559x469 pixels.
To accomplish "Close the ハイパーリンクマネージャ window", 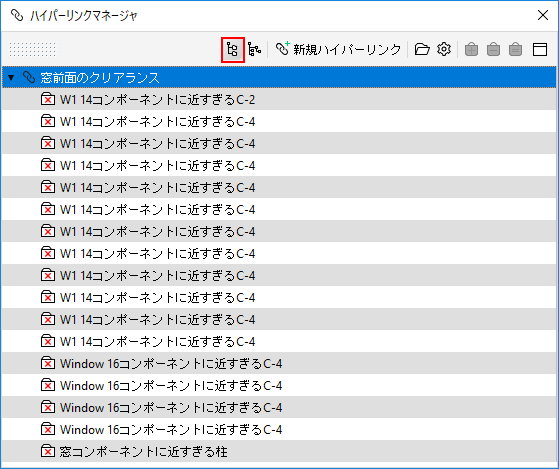I will (x=543, y=15).
